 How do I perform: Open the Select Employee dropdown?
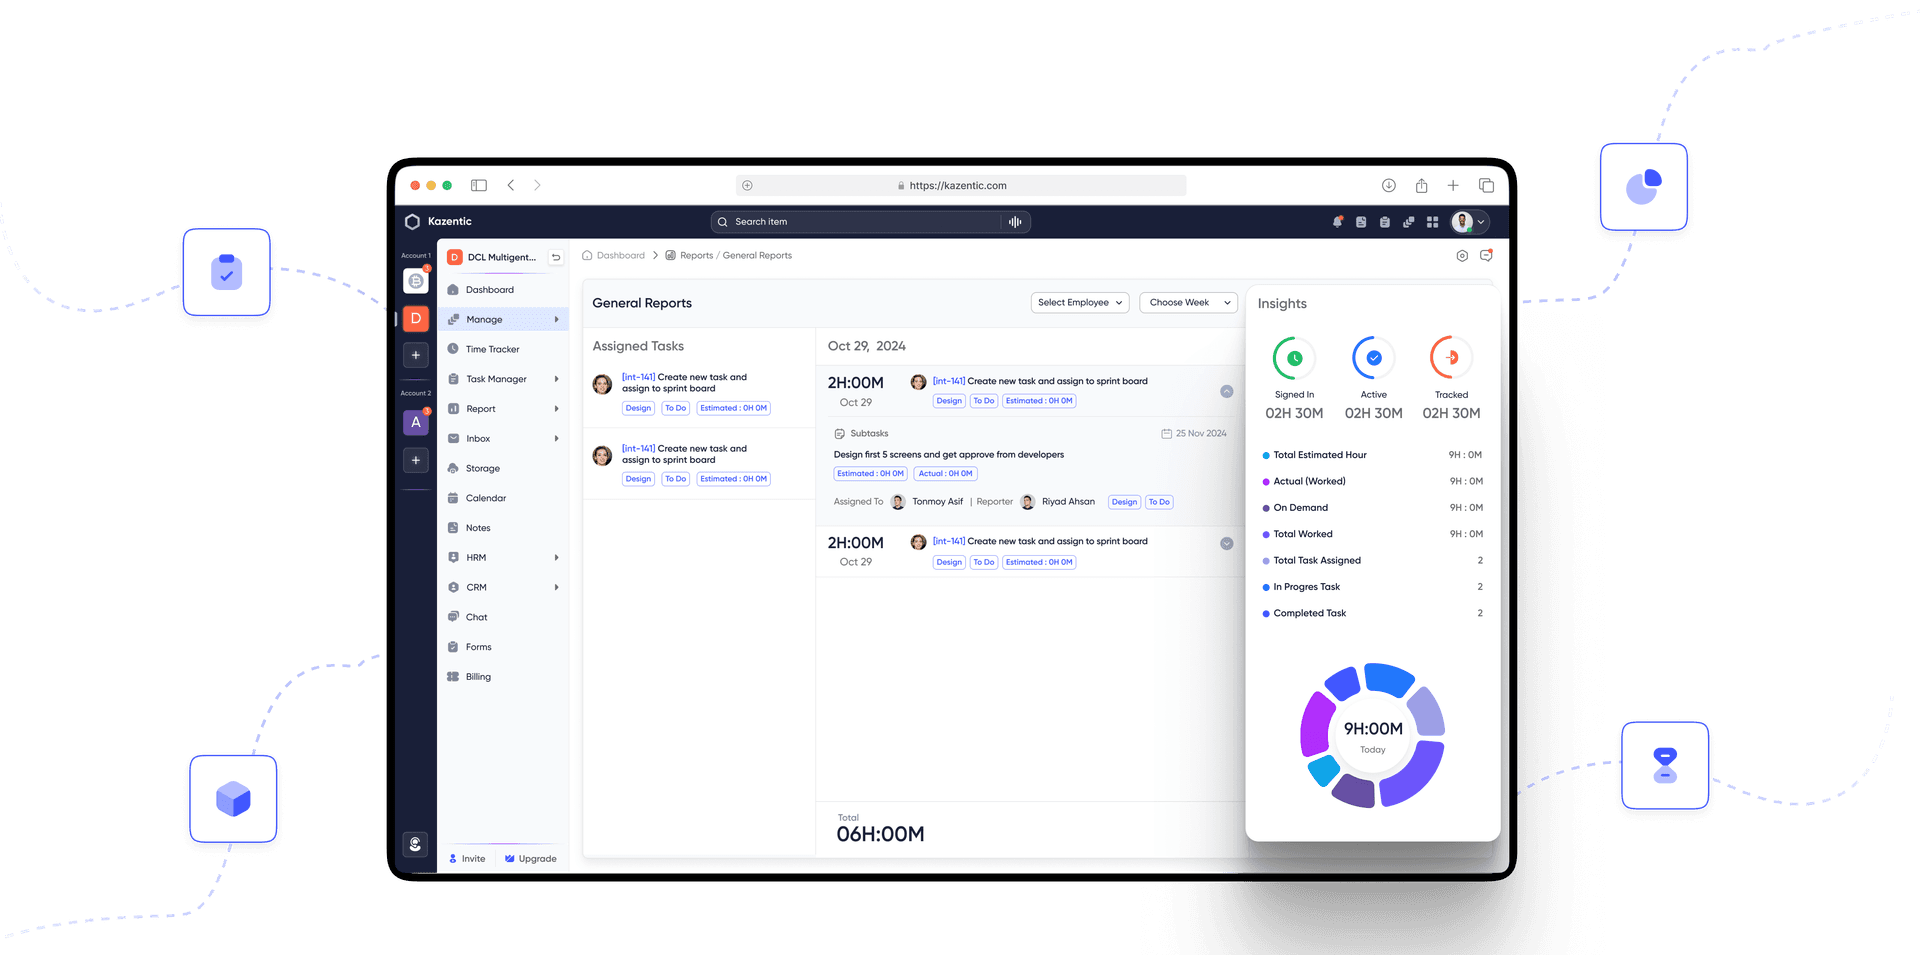pos(1080,303)
